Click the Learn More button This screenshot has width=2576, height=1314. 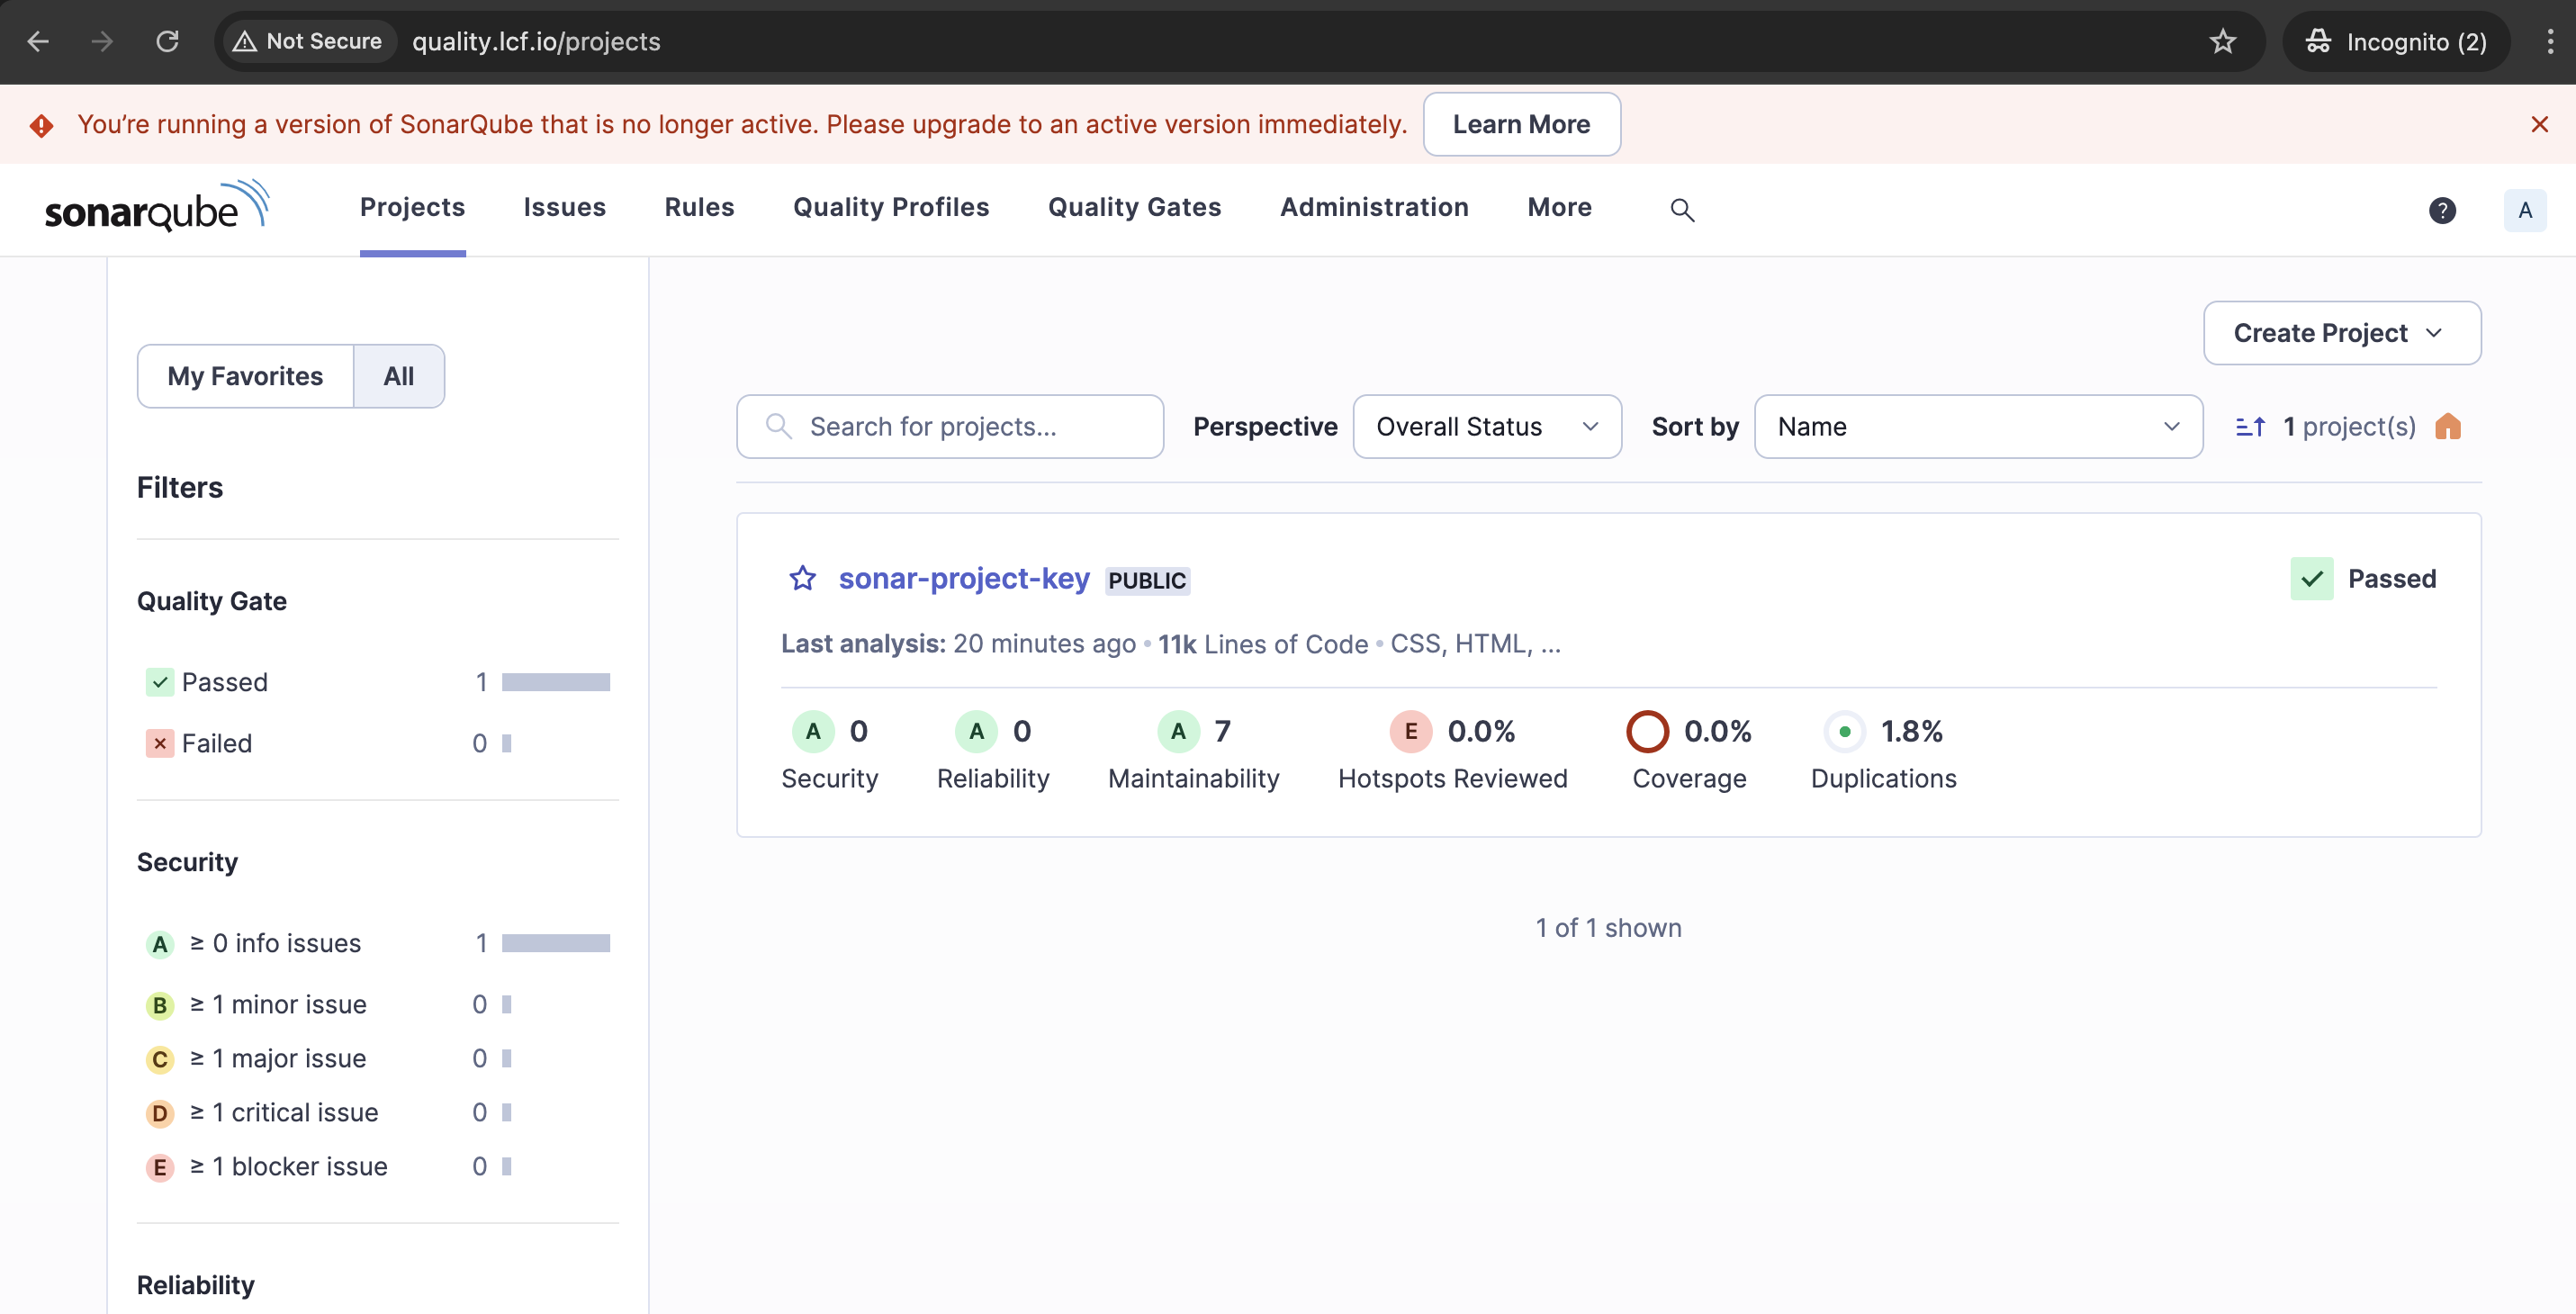[1520, 124]
